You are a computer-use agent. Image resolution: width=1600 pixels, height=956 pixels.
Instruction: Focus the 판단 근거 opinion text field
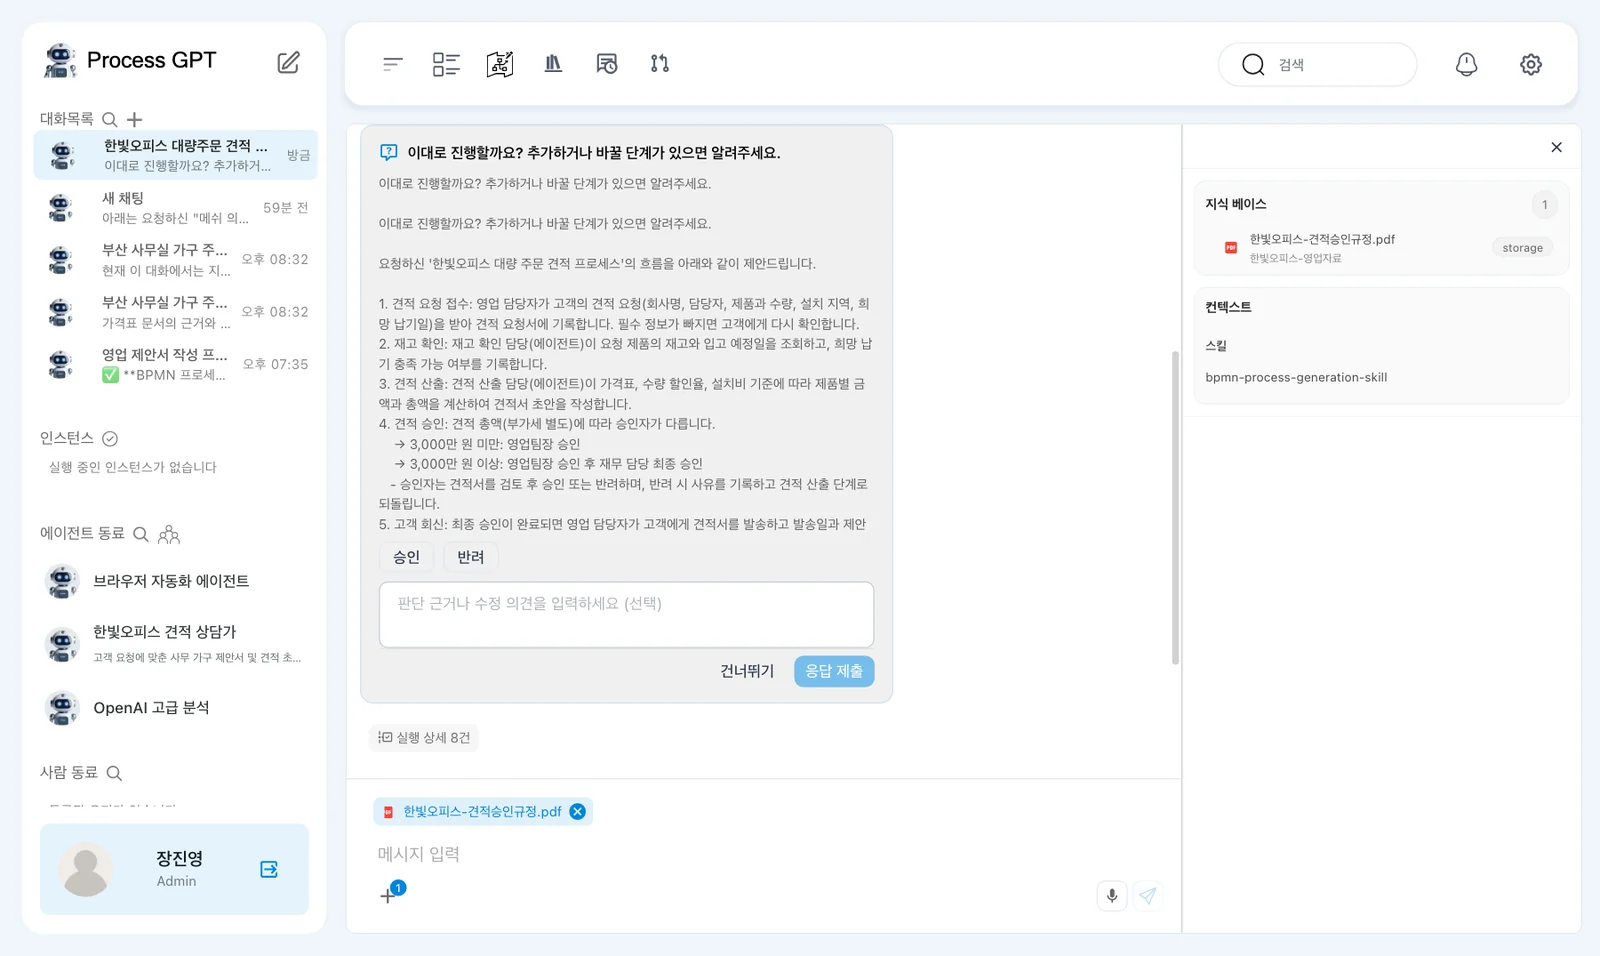click(626, 614)
